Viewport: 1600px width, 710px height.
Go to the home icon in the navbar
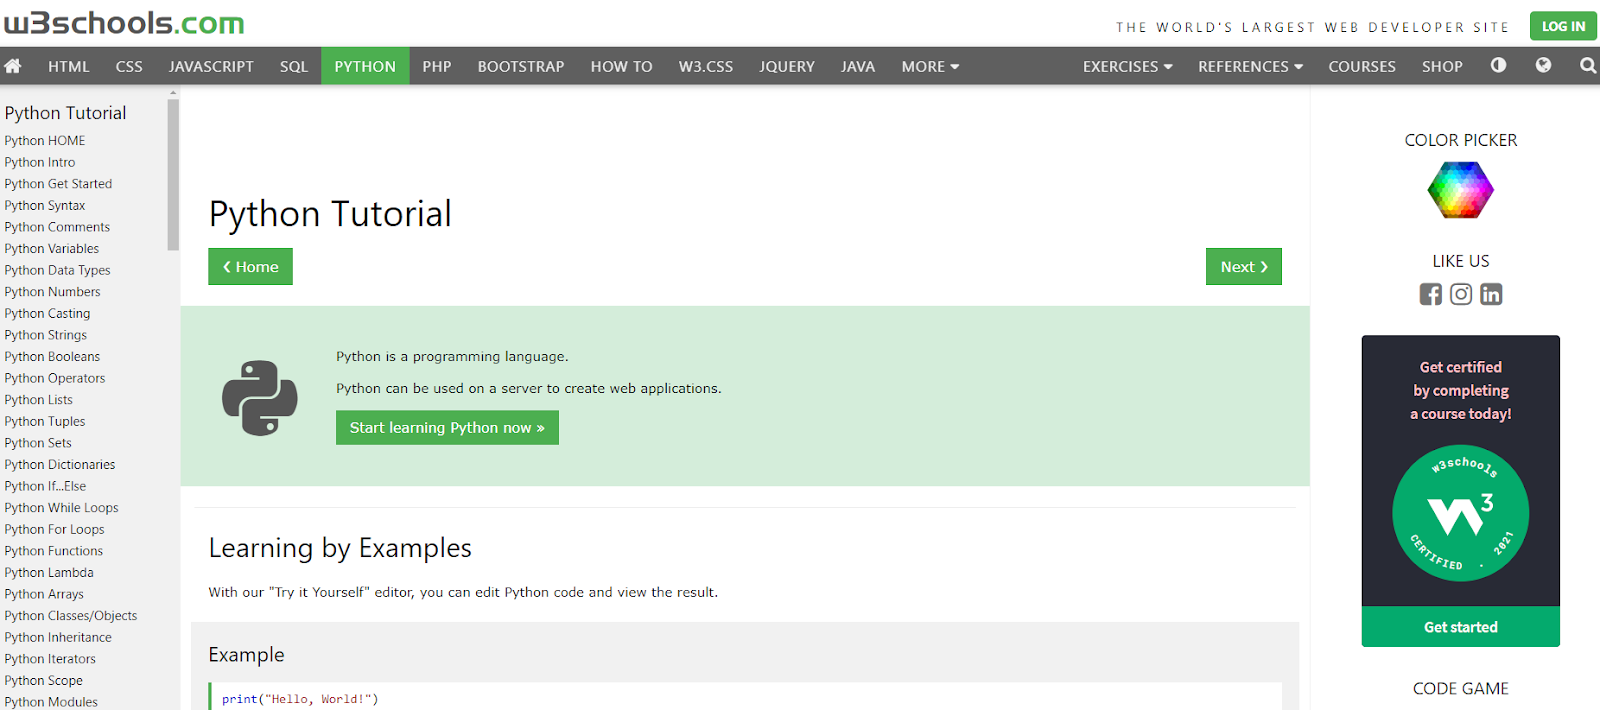[13, 66]
